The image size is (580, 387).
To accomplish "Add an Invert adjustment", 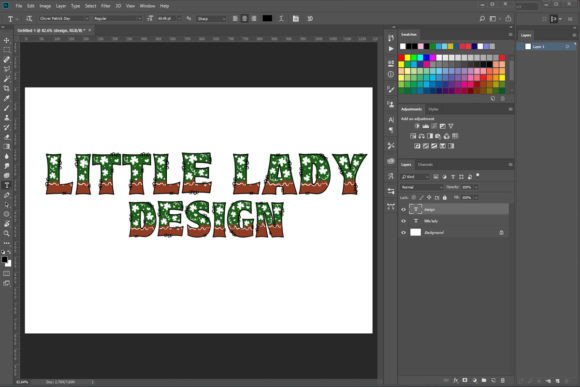I will (x=417, y=146).
